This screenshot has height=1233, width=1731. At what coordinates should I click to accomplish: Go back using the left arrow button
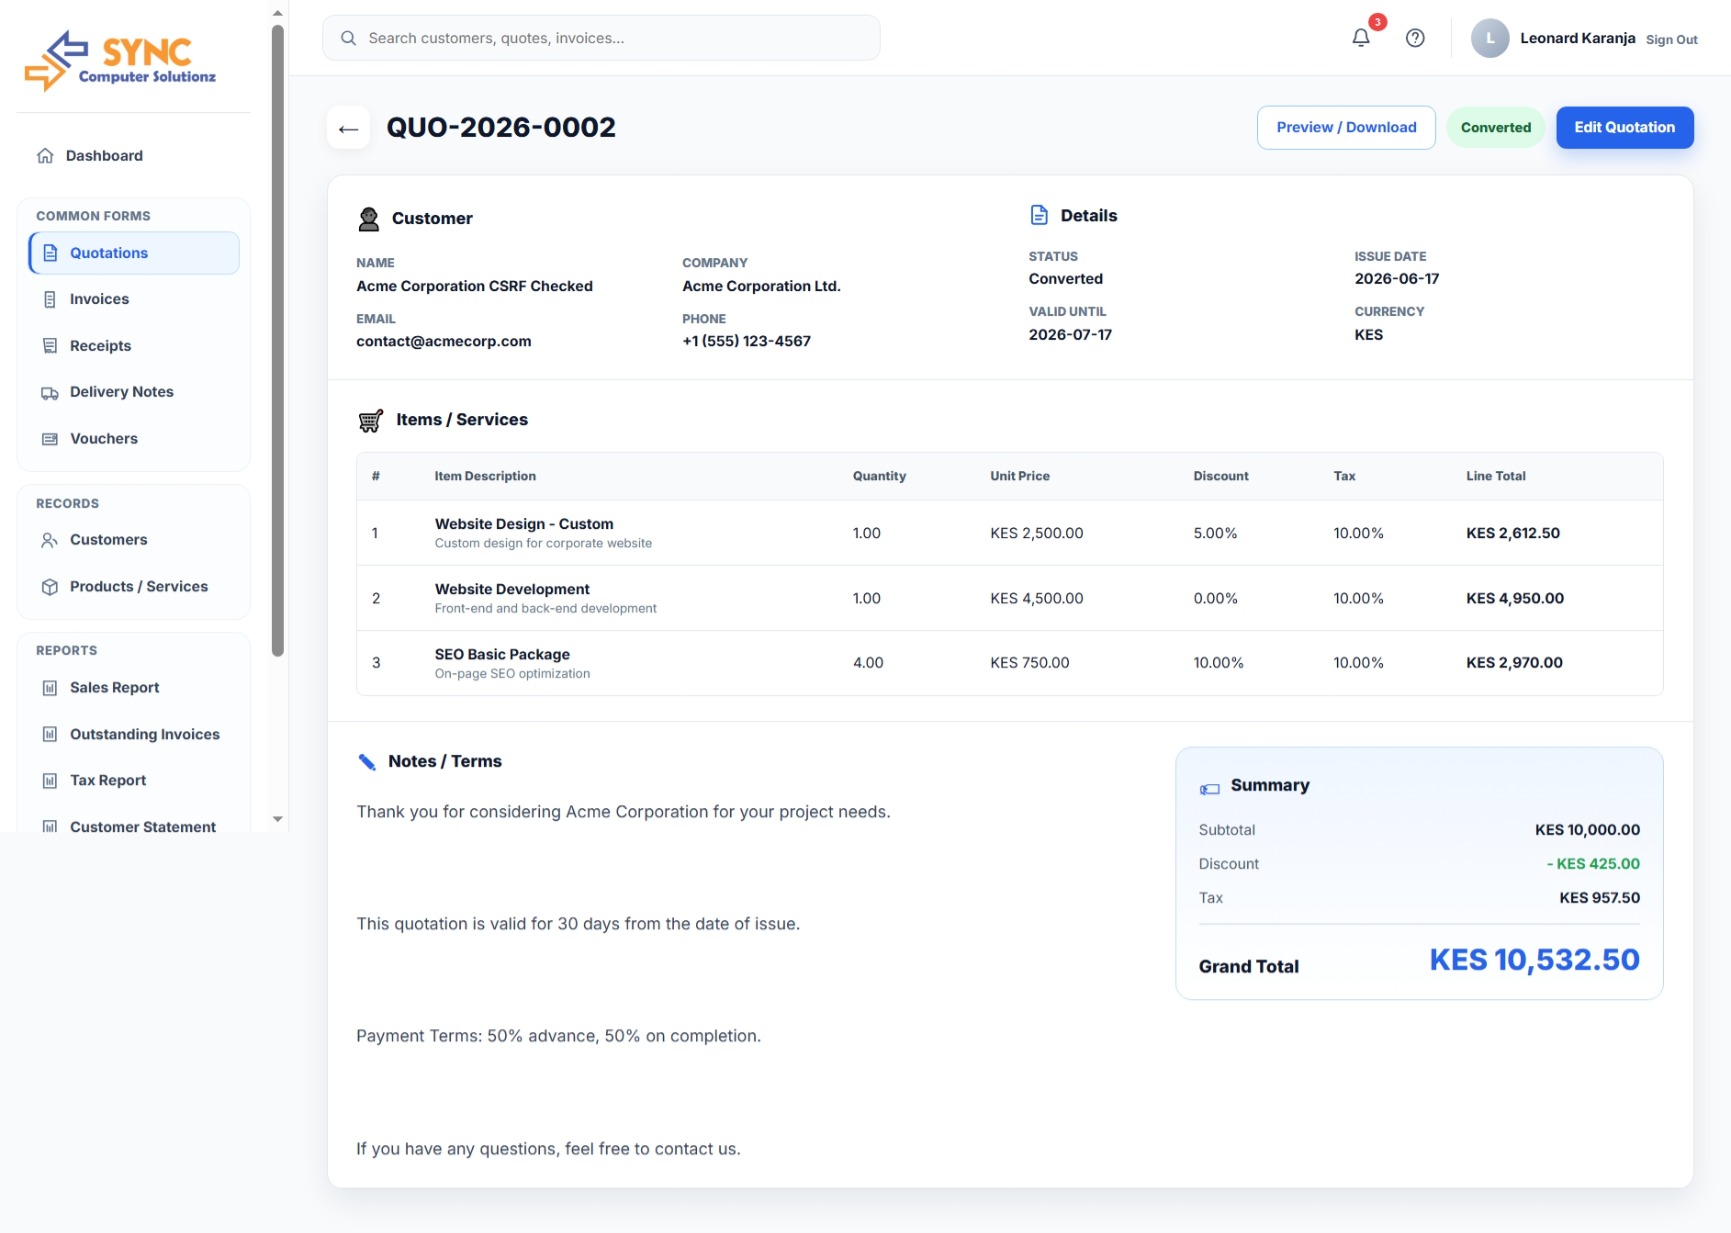coord(348,128)
